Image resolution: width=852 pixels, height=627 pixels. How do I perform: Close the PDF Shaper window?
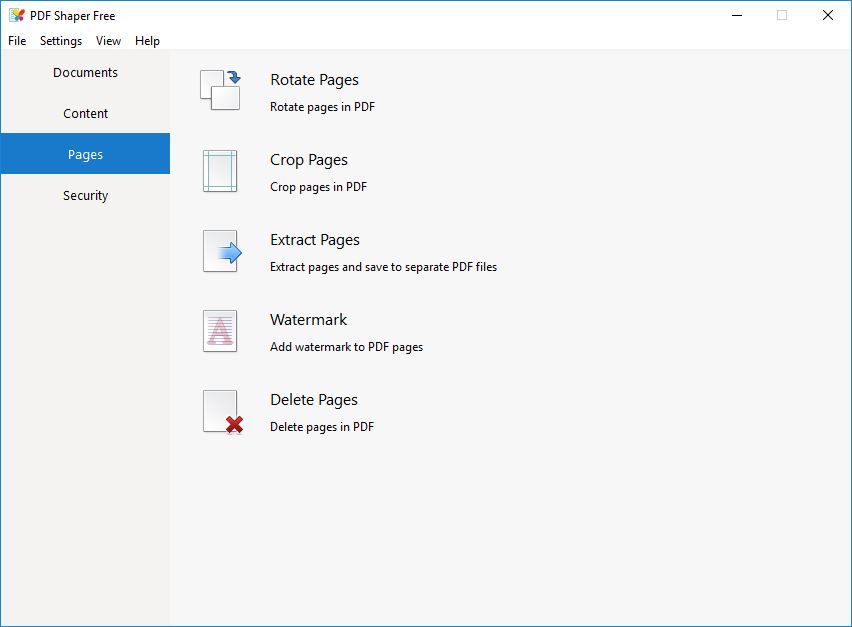(x=828, y=15)
